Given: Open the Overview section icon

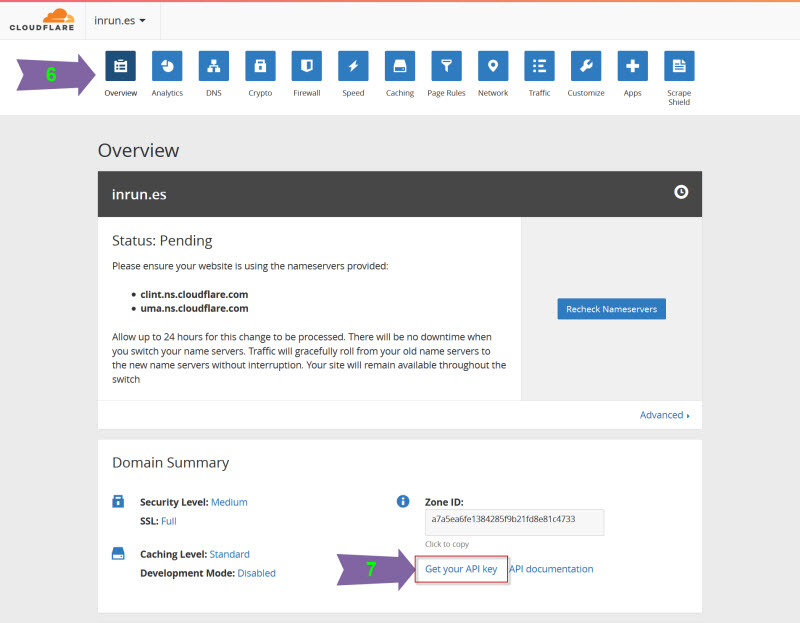Looking at the screenshot, I should pyautogui.click(x=120, y=66).
